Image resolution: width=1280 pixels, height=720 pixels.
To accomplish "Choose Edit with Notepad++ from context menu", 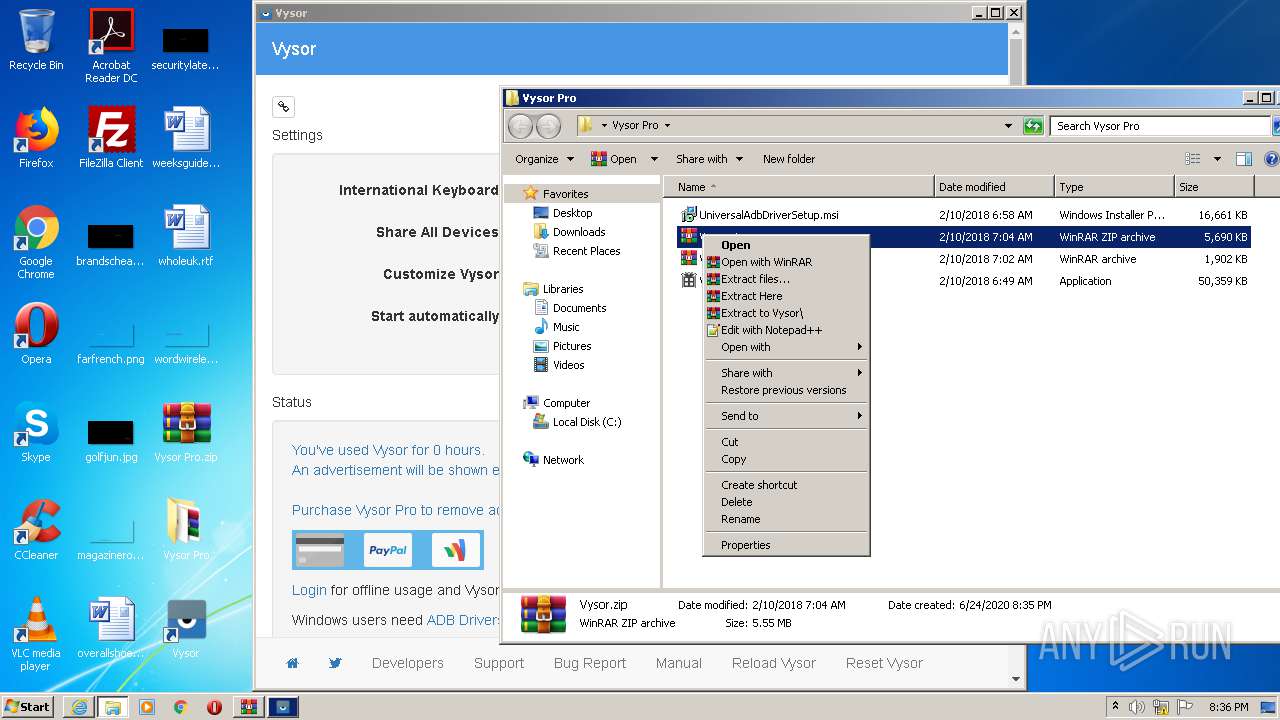I will point(785,330).
